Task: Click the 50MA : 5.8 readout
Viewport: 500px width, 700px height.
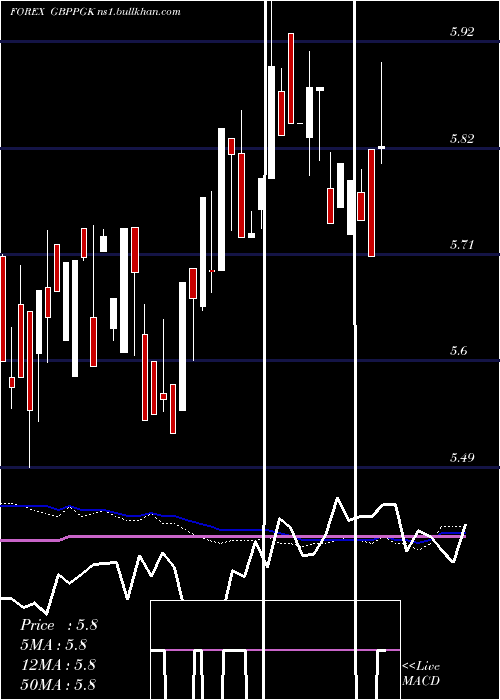Action: tap(58, 684)
